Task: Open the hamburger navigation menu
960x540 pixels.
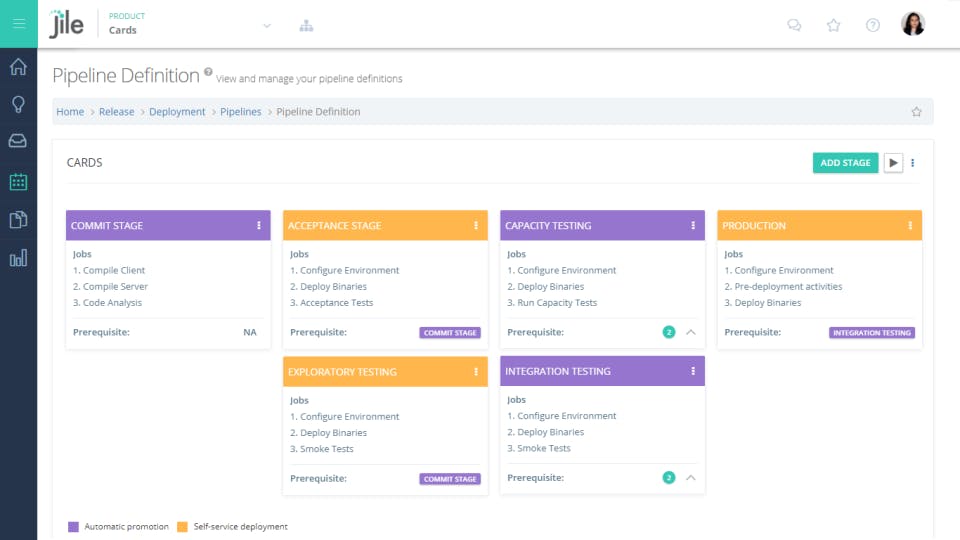Action: [x=19, y=24]
